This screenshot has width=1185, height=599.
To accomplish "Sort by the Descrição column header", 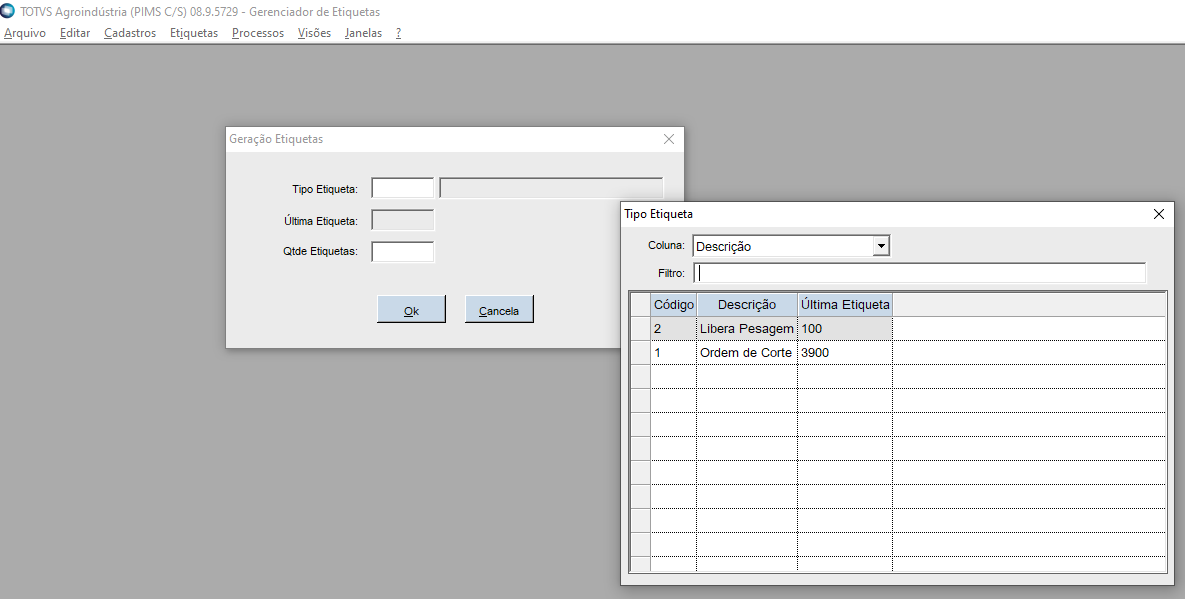I will coord(747,304).
